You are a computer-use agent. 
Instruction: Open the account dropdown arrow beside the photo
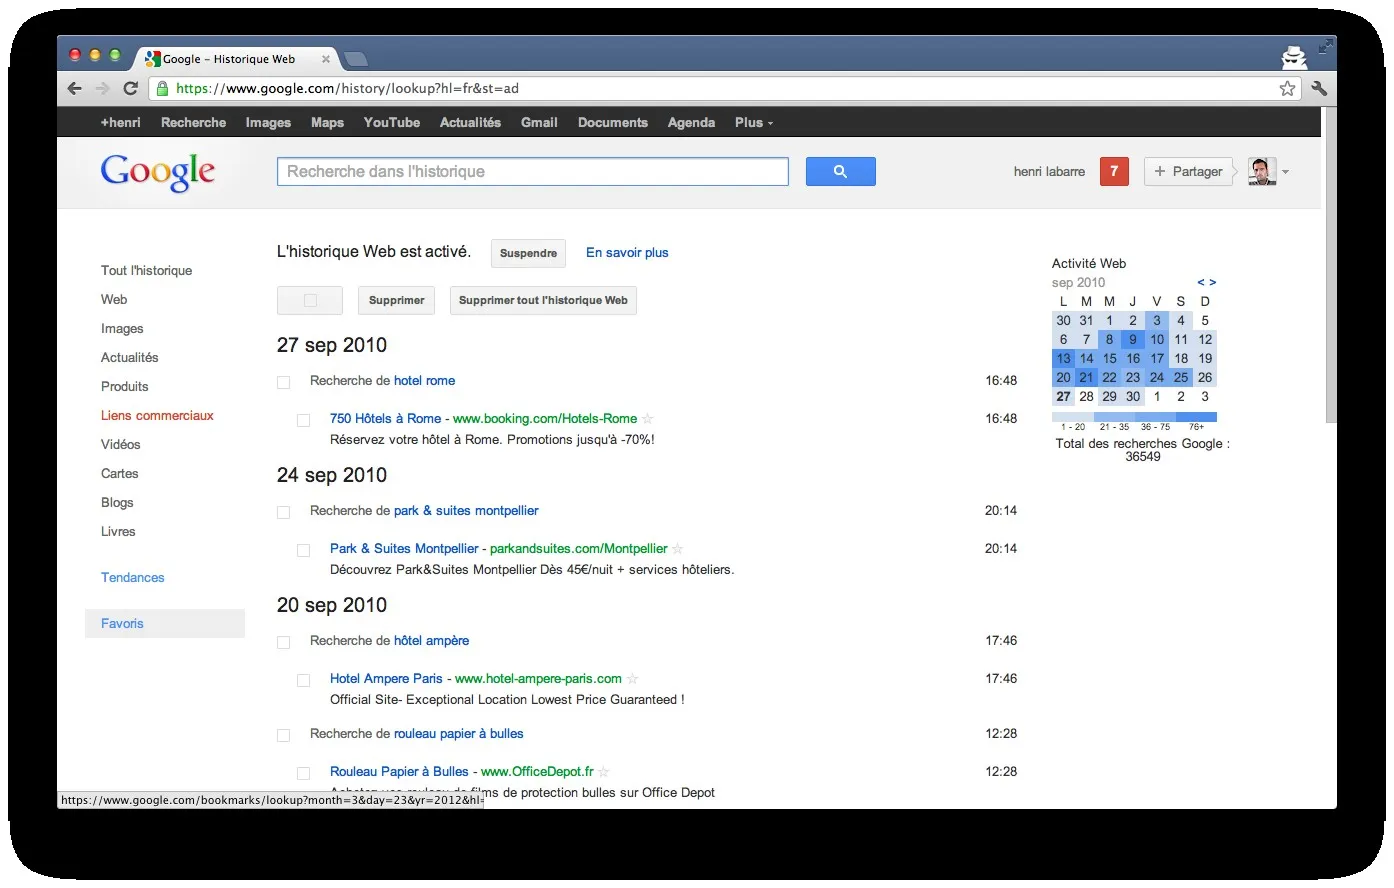pyautogui.click(x=1286, y=172)
